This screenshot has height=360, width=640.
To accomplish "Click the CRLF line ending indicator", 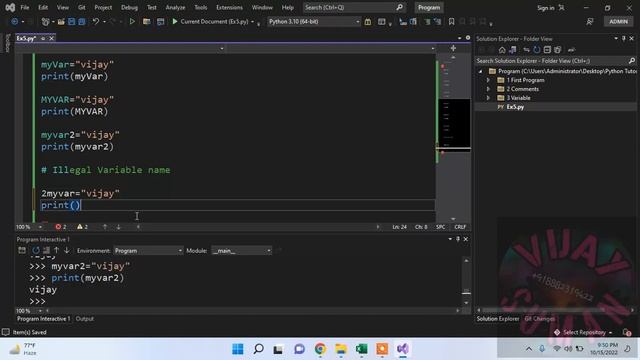I will pyautogui.click(x=460, y=227).
